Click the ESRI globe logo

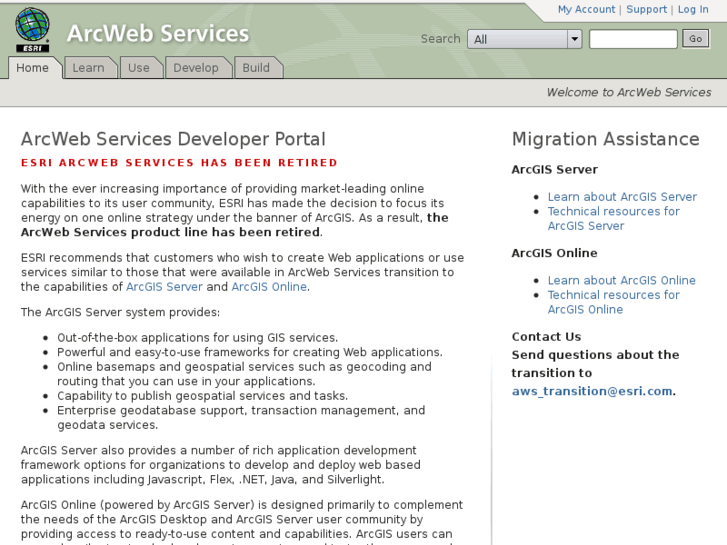point(32,30)
